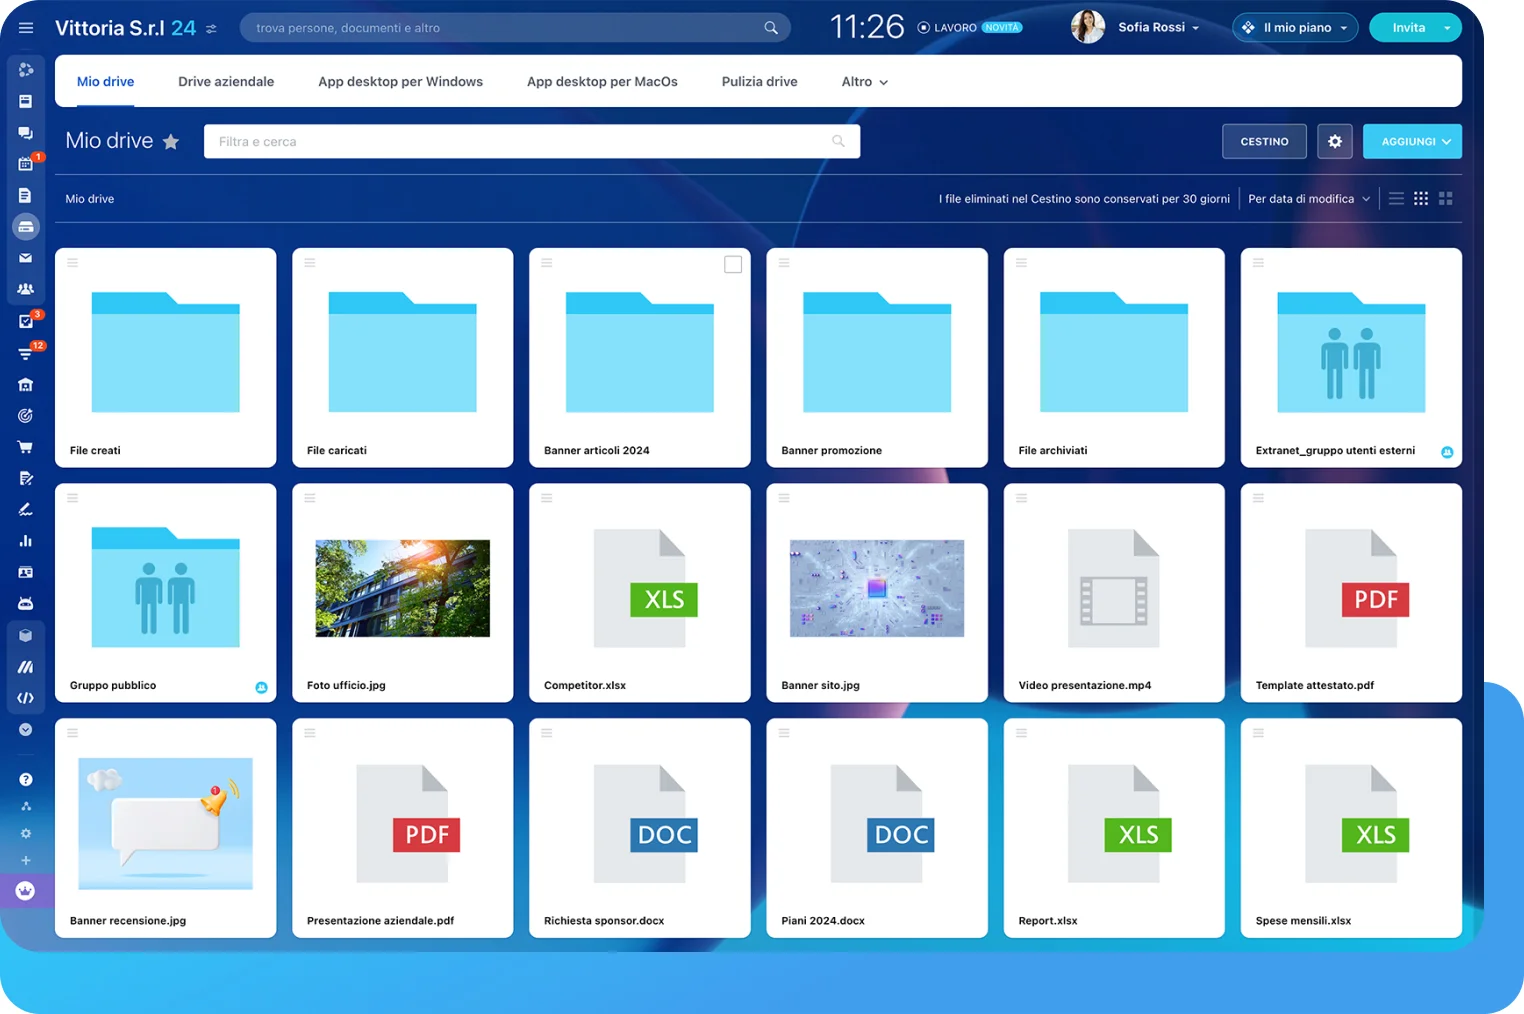This screenshot has height=1014, width=1524.
Task: Star Mio drive as a favorite
Action: [x=171, y=142]
